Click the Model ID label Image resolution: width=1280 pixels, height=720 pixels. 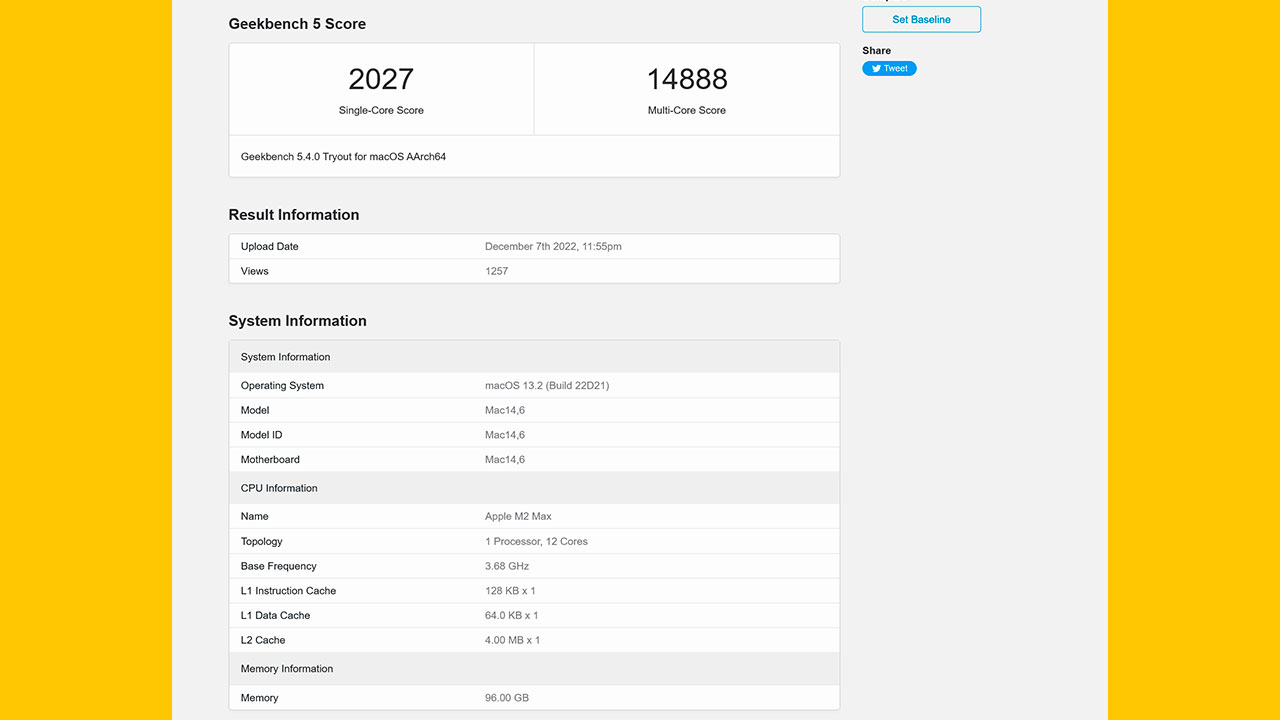262,435
